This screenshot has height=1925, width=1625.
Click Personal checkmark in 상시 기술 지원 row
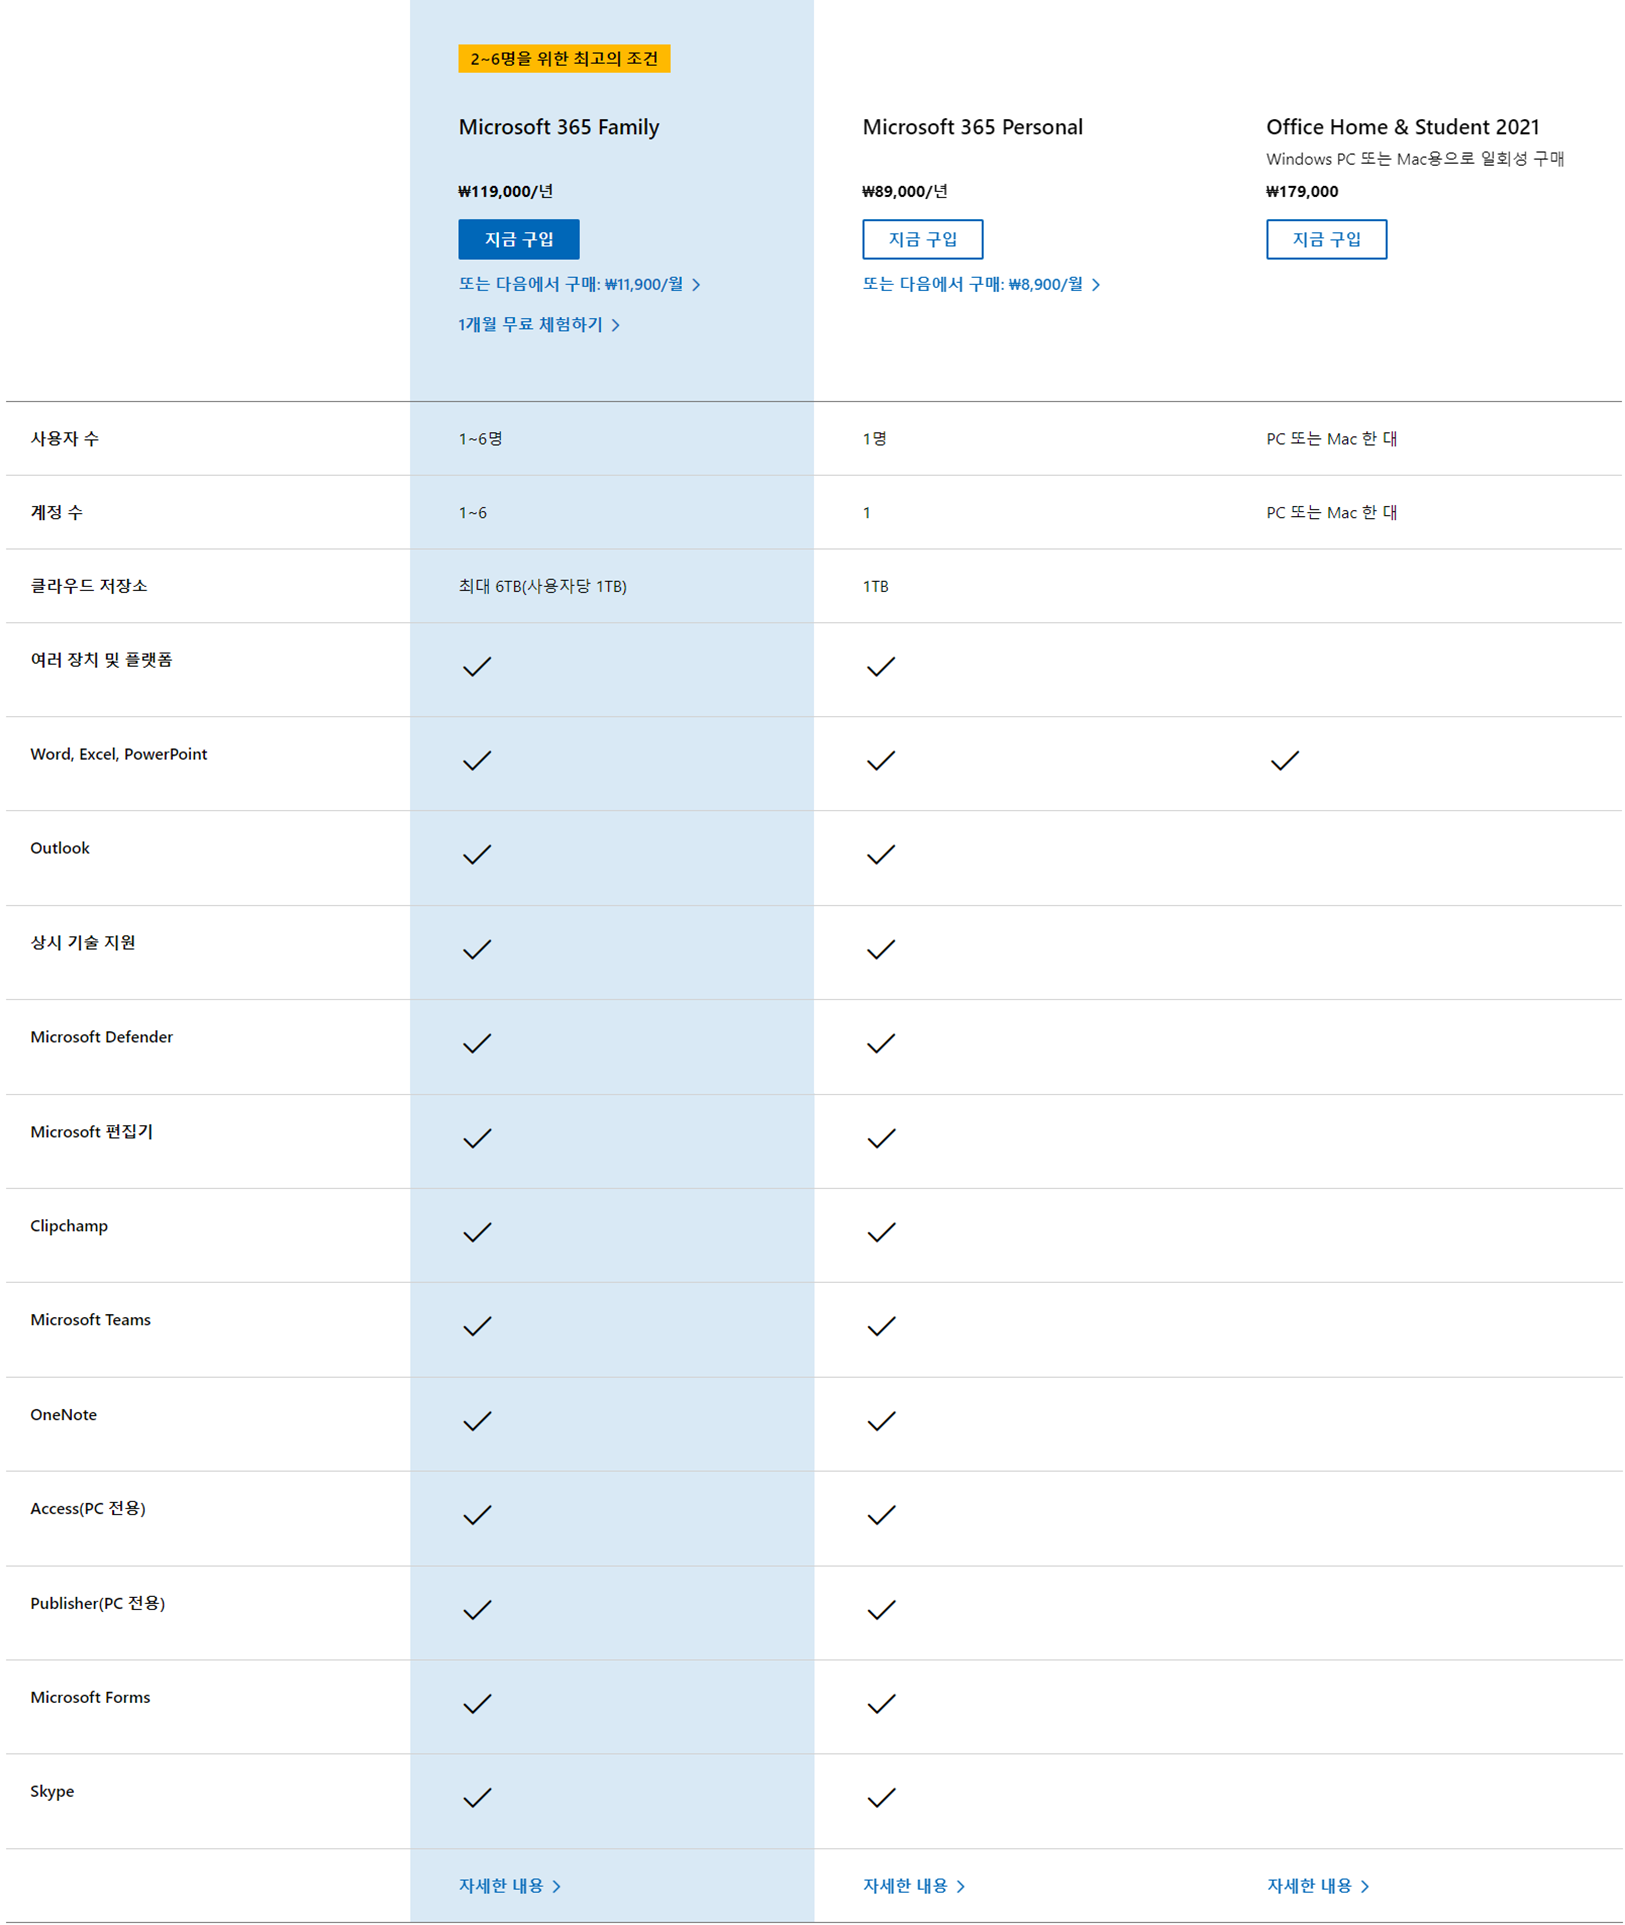point(881,950)
